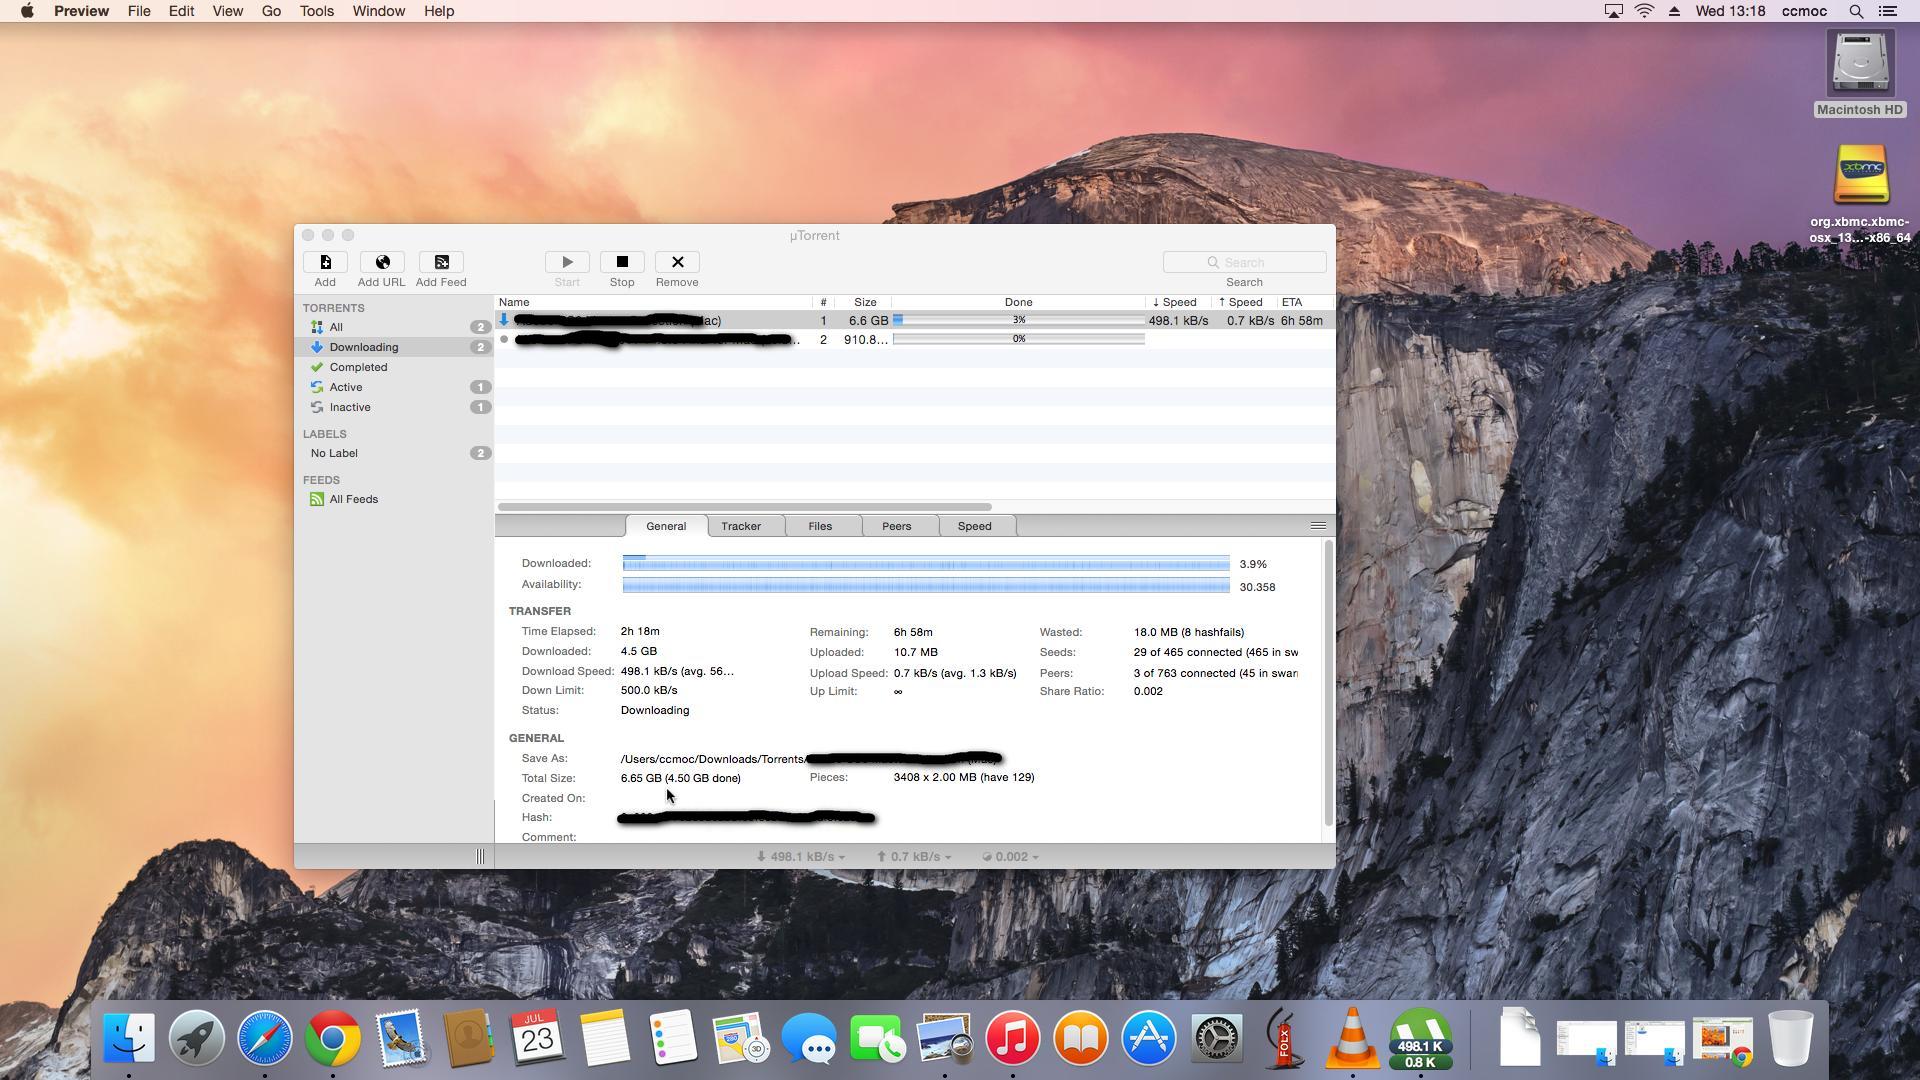Click the µTorrent Dock icon showing speeds
The height and width of the screenshot is (1080, 1920).
[1420, 1038]
